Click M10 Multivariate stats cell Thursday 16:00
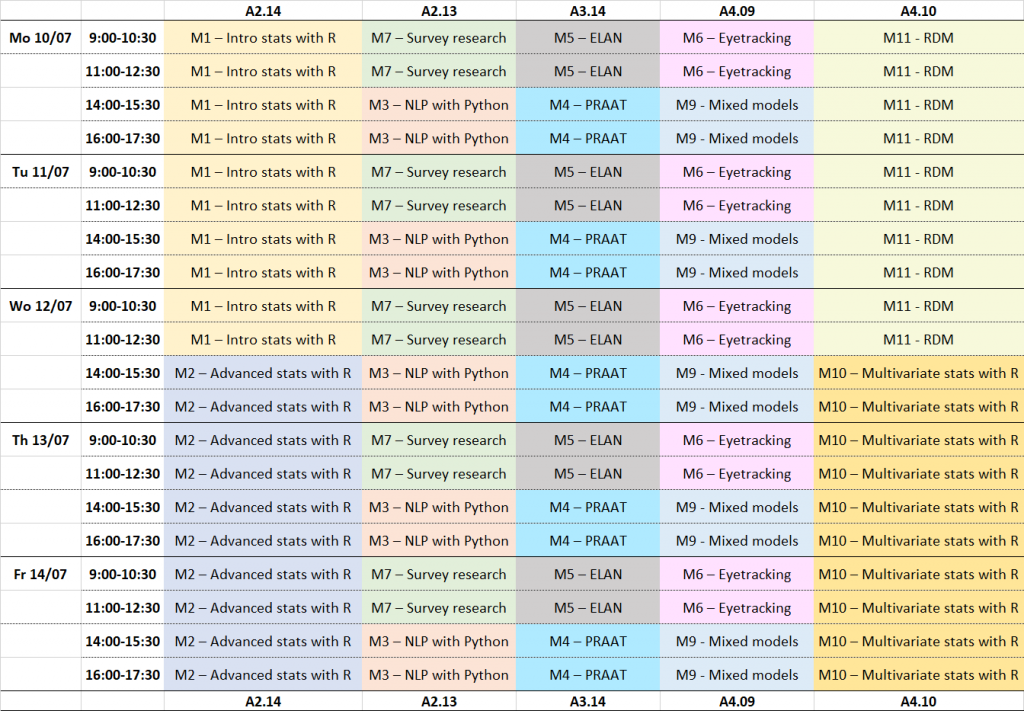 [918, 541]
